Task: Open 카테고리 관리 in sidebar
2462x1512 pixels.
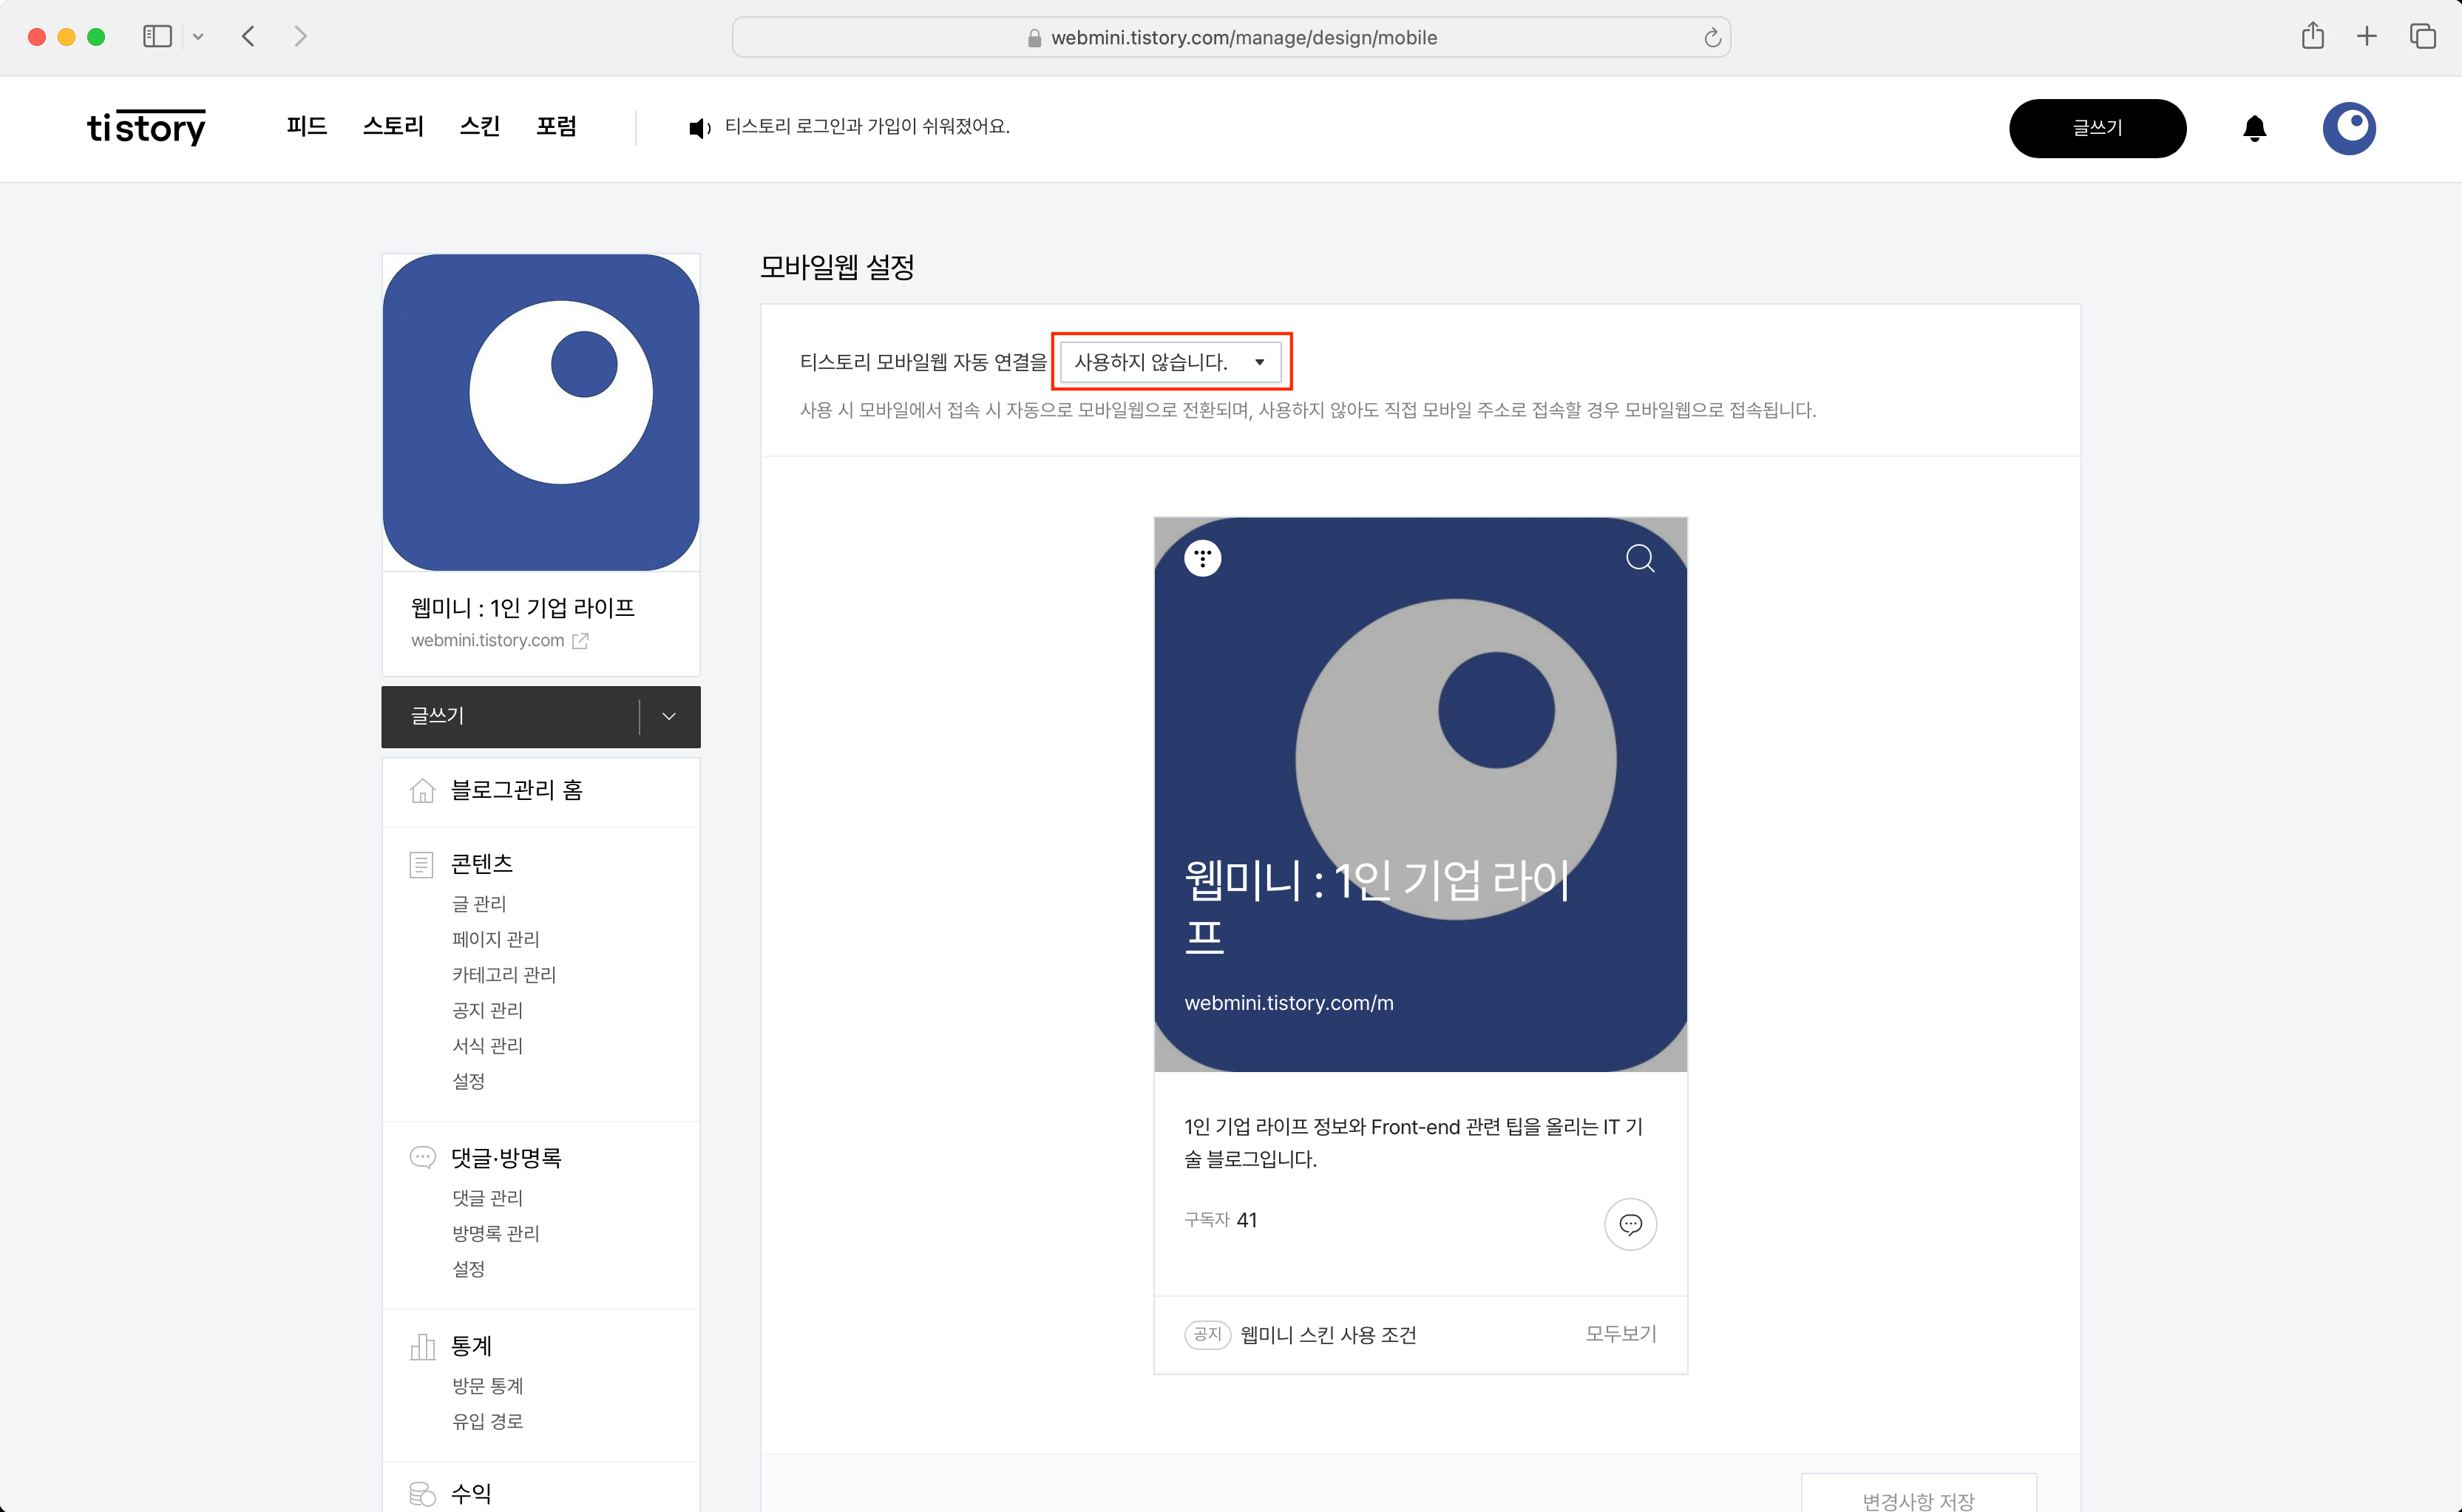Action: [504, 974]
